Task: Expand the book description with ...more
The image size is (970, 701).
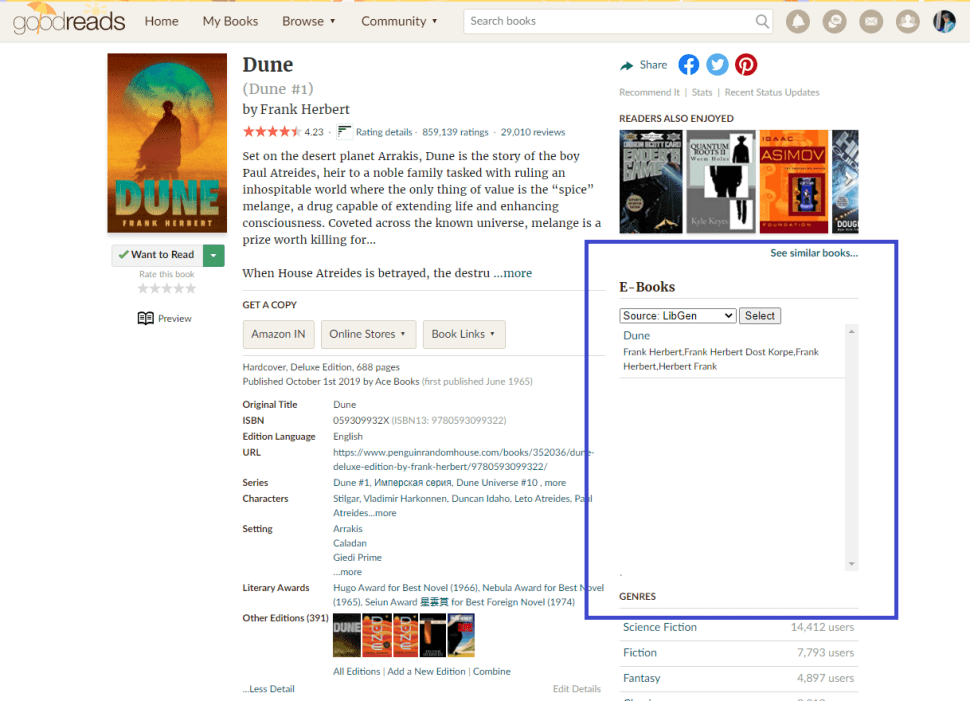Action: pyautogui.click(x=513, y=273)
